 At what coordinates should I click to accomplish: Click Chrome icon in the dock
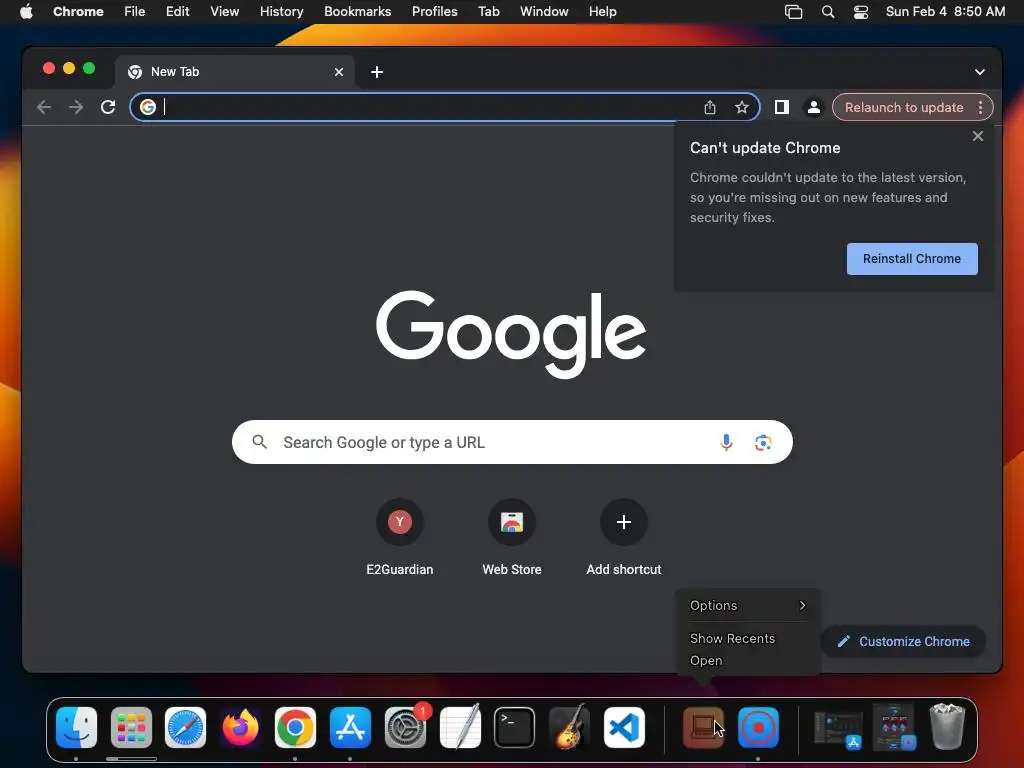295,727
